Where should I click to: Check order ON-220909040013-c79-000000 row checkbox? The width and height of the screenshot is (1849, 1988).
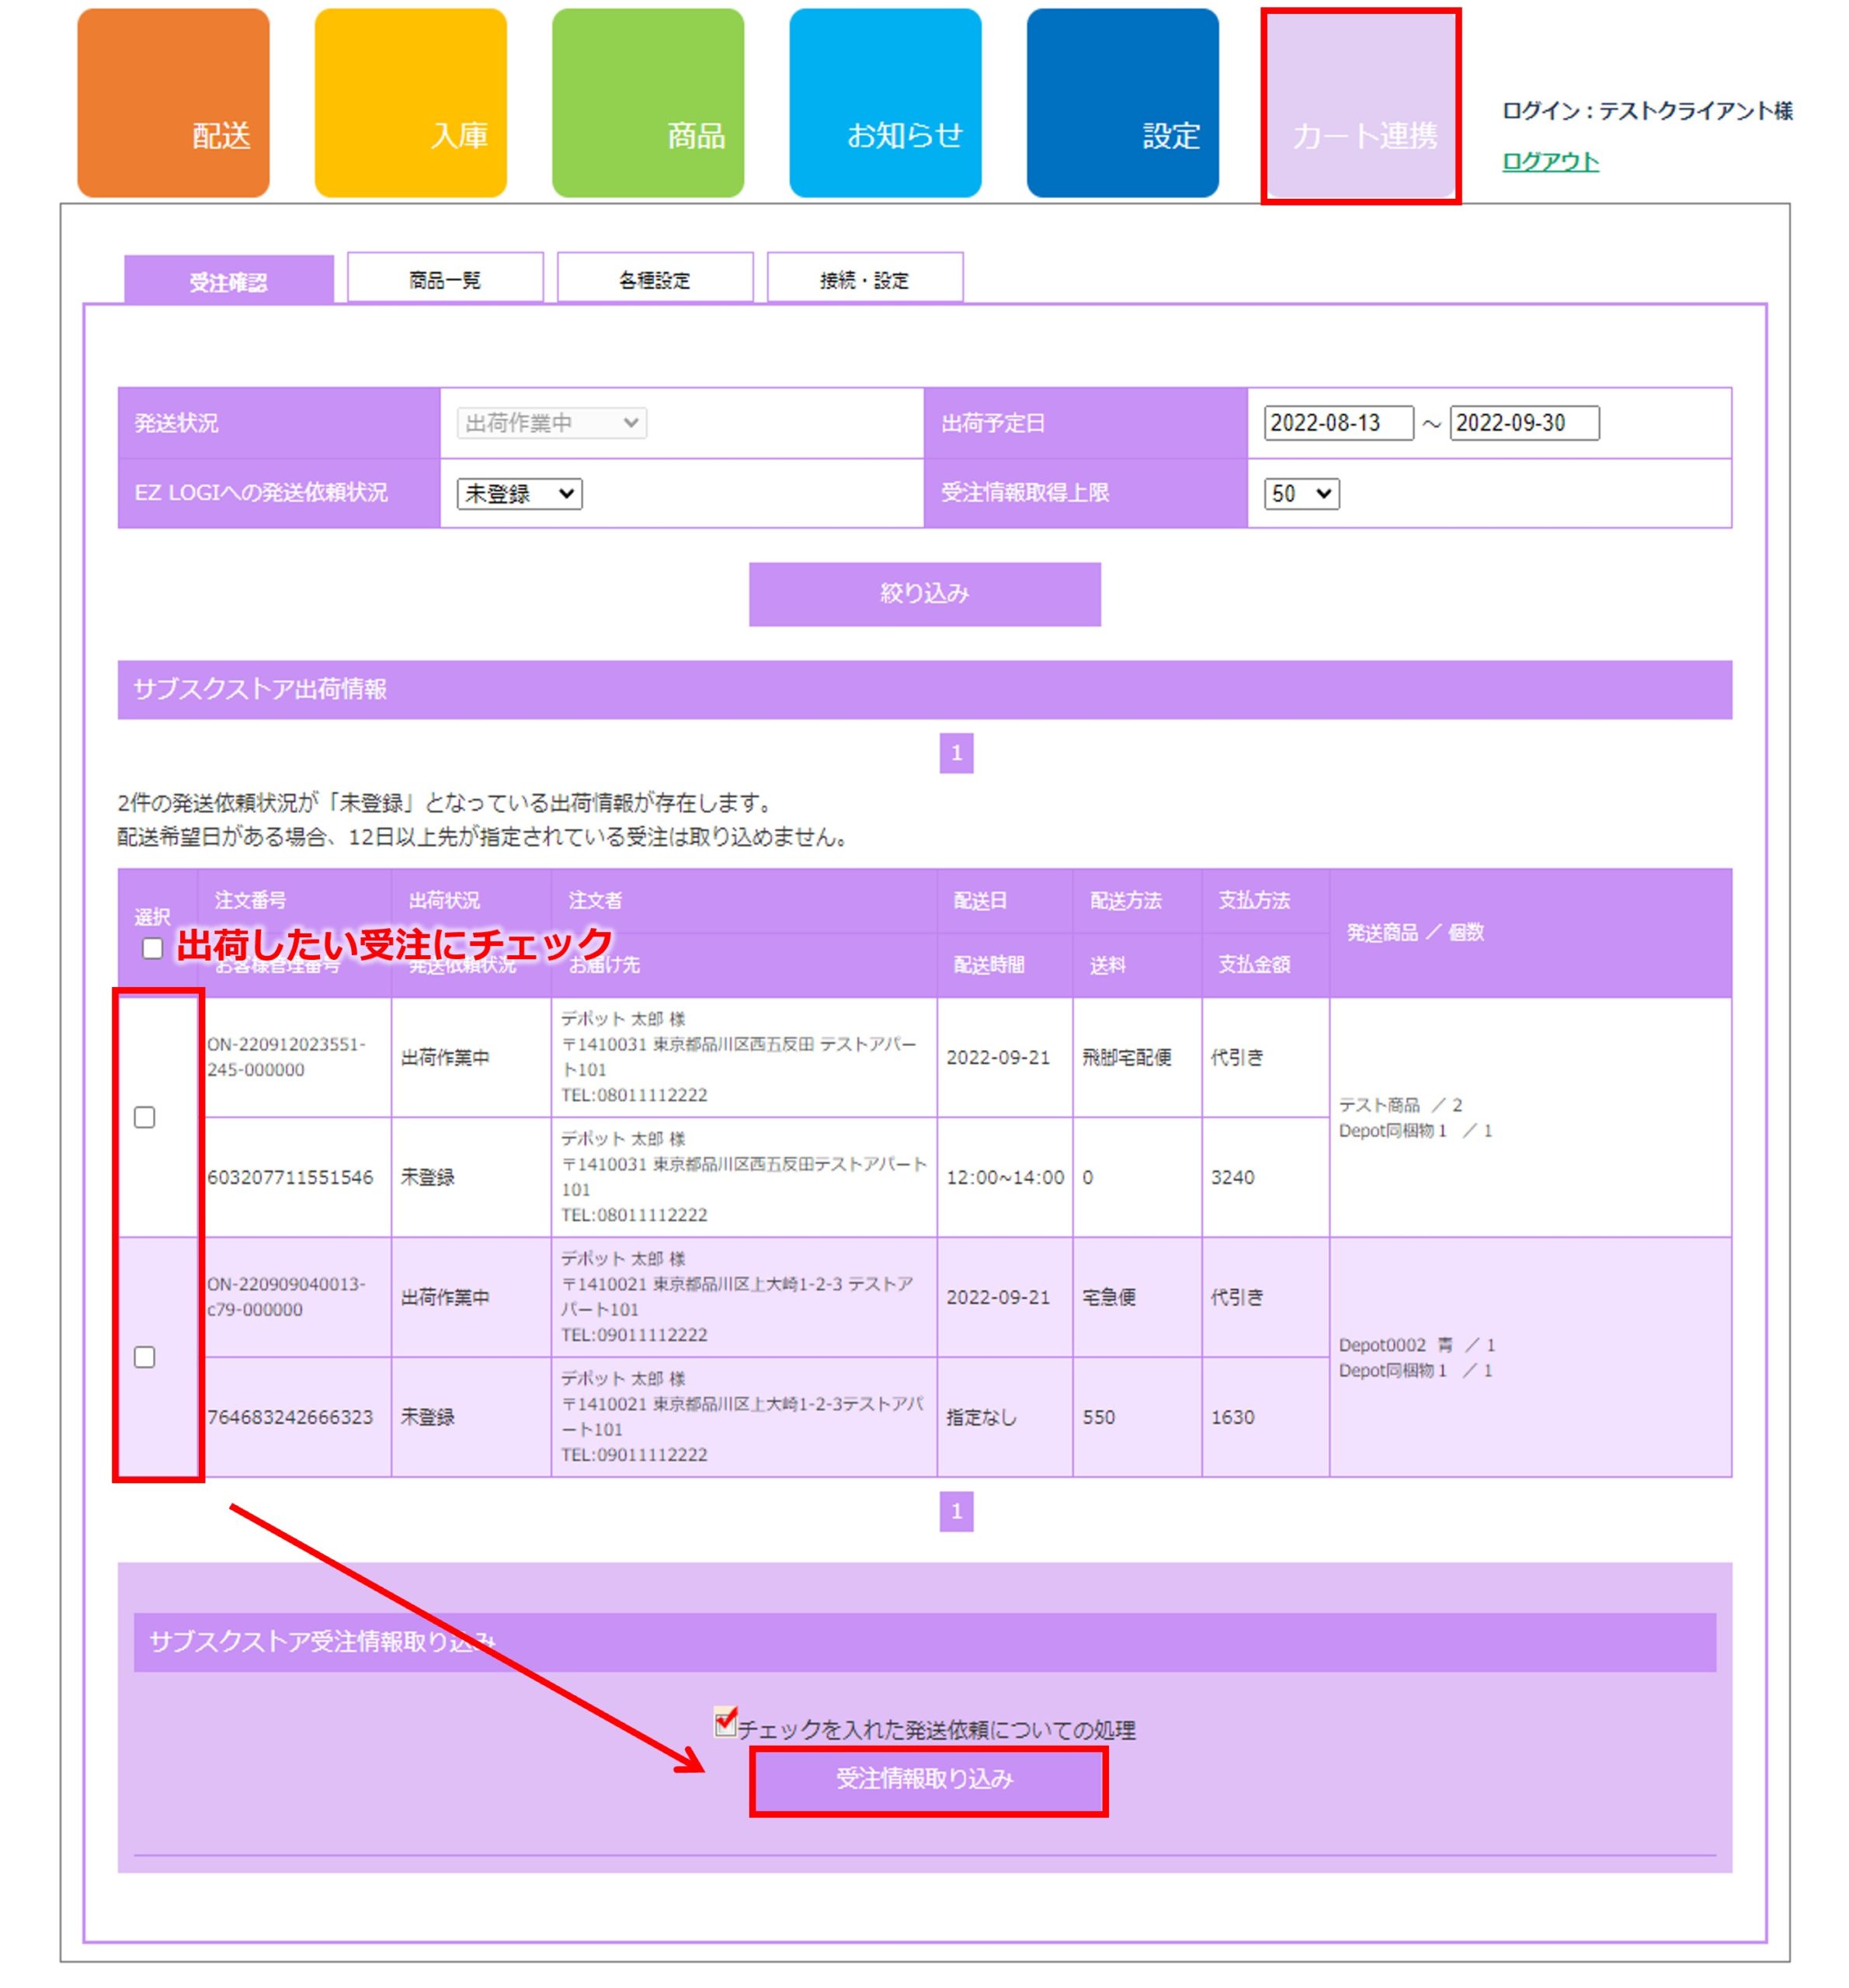(145, 1357)
